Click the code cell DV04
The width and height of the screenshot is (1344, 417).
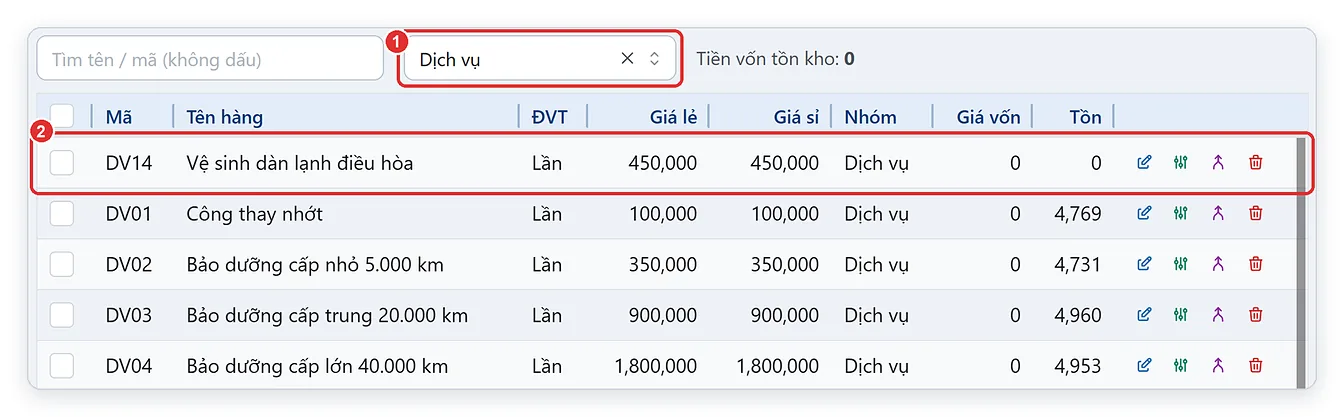[x=129, y=366]
